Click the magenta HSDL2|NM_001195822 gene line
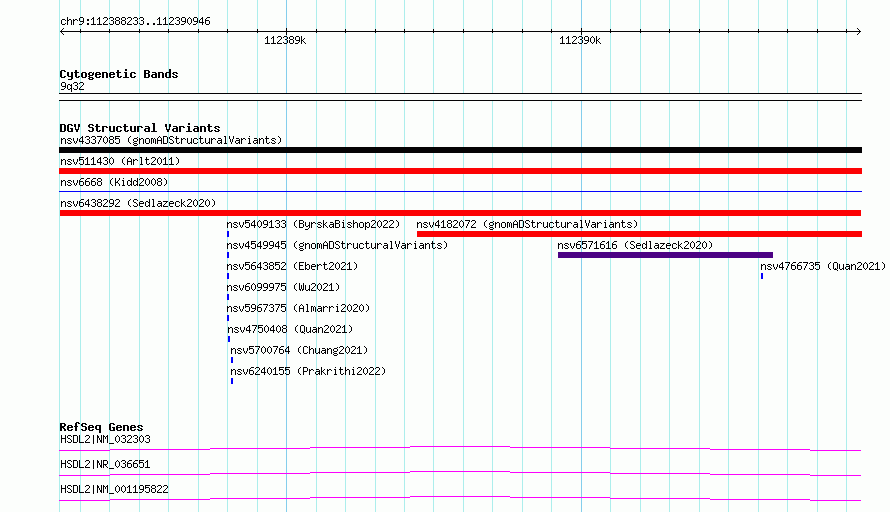The width and height of the screenshot is (890, 512). click(460, 498)
